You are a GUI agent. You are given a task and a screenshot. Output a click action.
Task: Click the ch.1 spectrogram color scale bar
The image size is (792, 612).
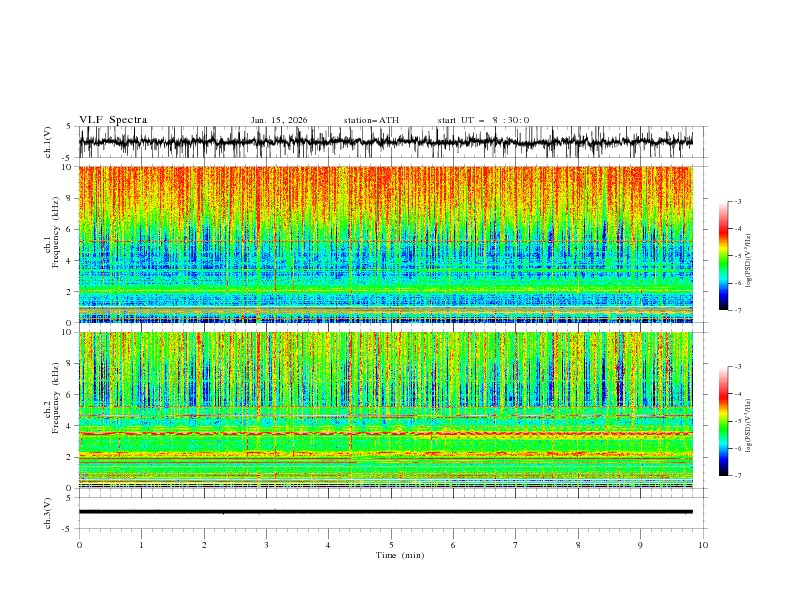[x=723, y=256]
